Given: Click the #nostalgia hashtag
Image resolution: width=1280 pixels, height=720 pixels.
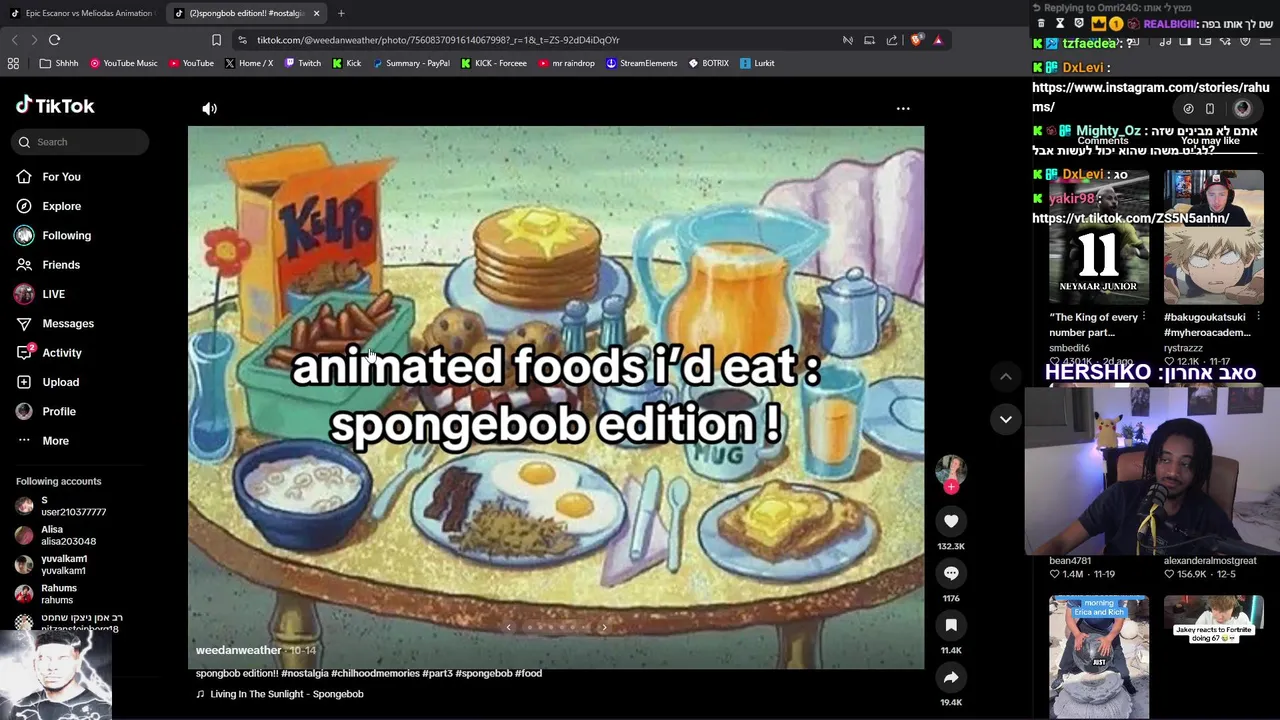Looking at the screenshot, I should coord(304,673).
